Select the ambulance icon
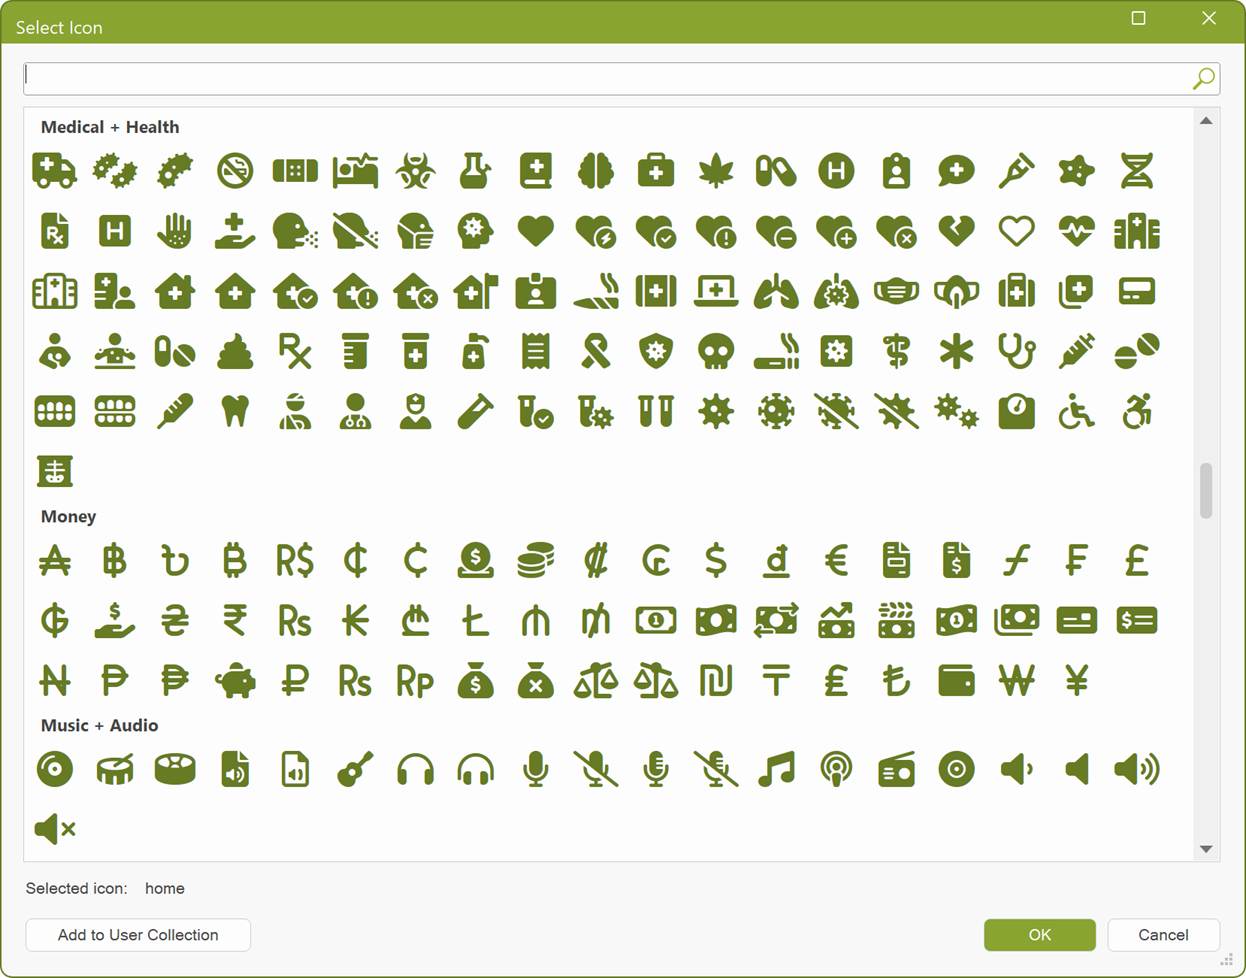The image size is (1246, 978). (x=54, y=171)
